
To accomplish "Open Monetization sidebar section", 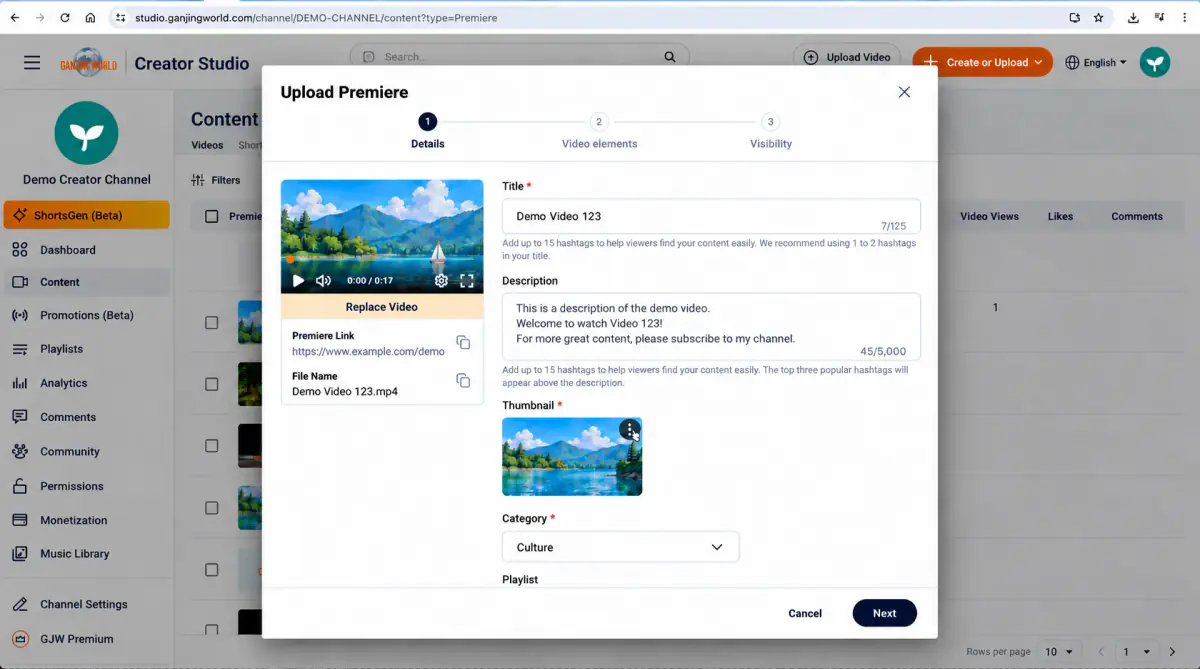I will click(86, 520).
